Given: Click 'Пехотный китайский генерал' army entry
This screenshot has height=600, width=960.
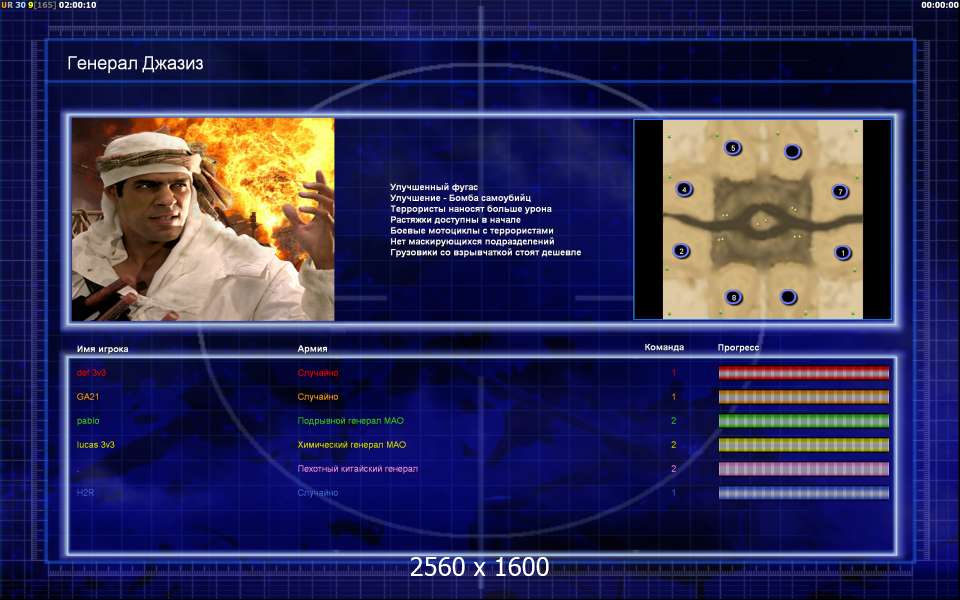Looking at the screenshot, I should (x=358, y=468).
